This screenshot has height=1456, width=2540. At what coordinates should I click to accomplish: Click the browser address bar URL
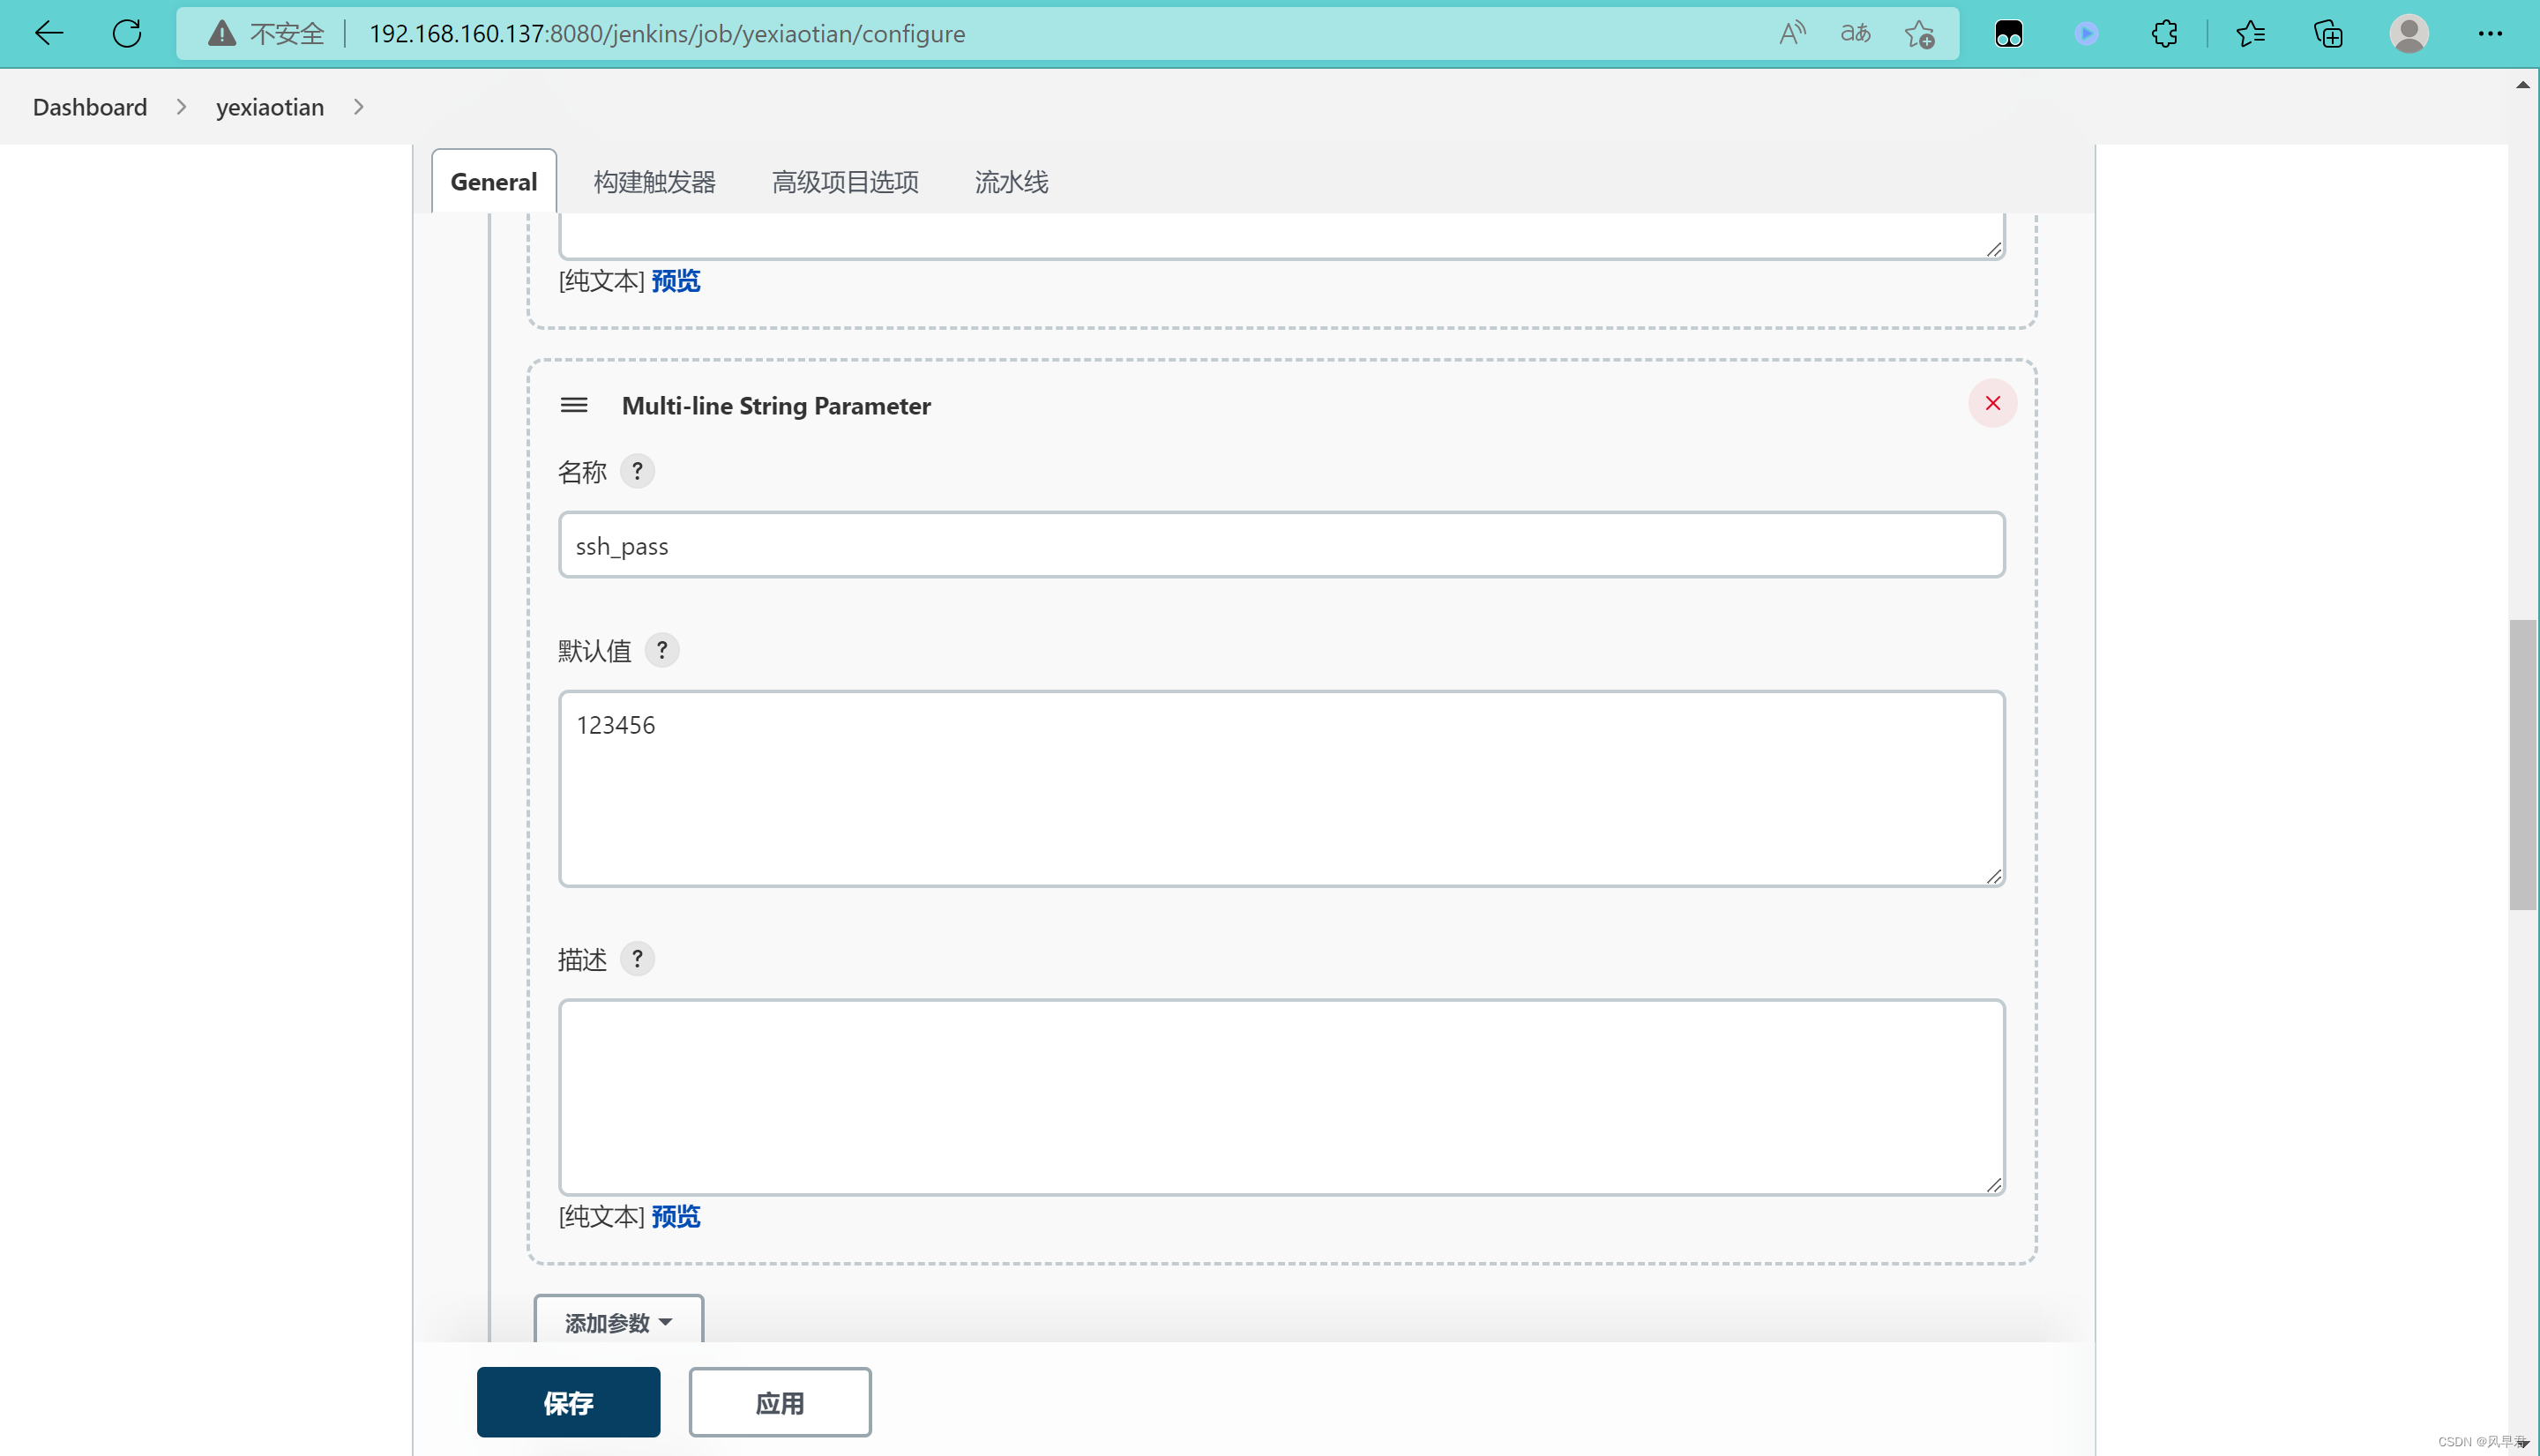coord(667,33)
